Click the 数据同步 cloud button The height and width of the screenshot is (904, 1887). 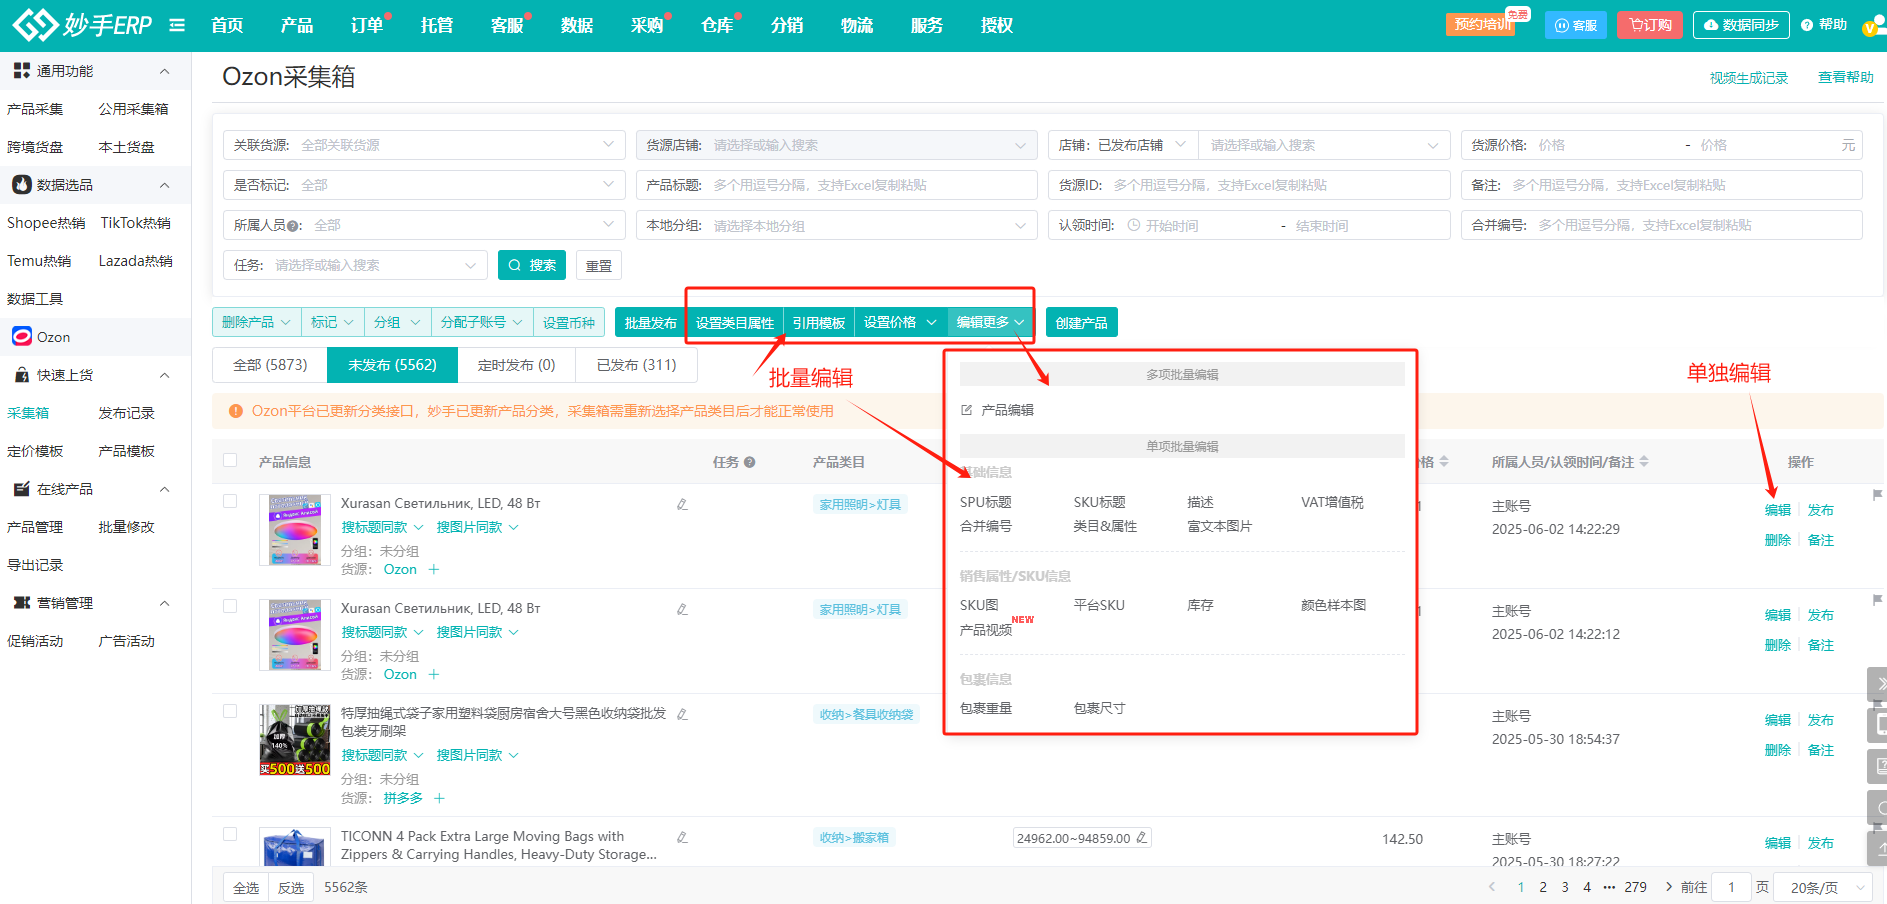click(1741, 25)
